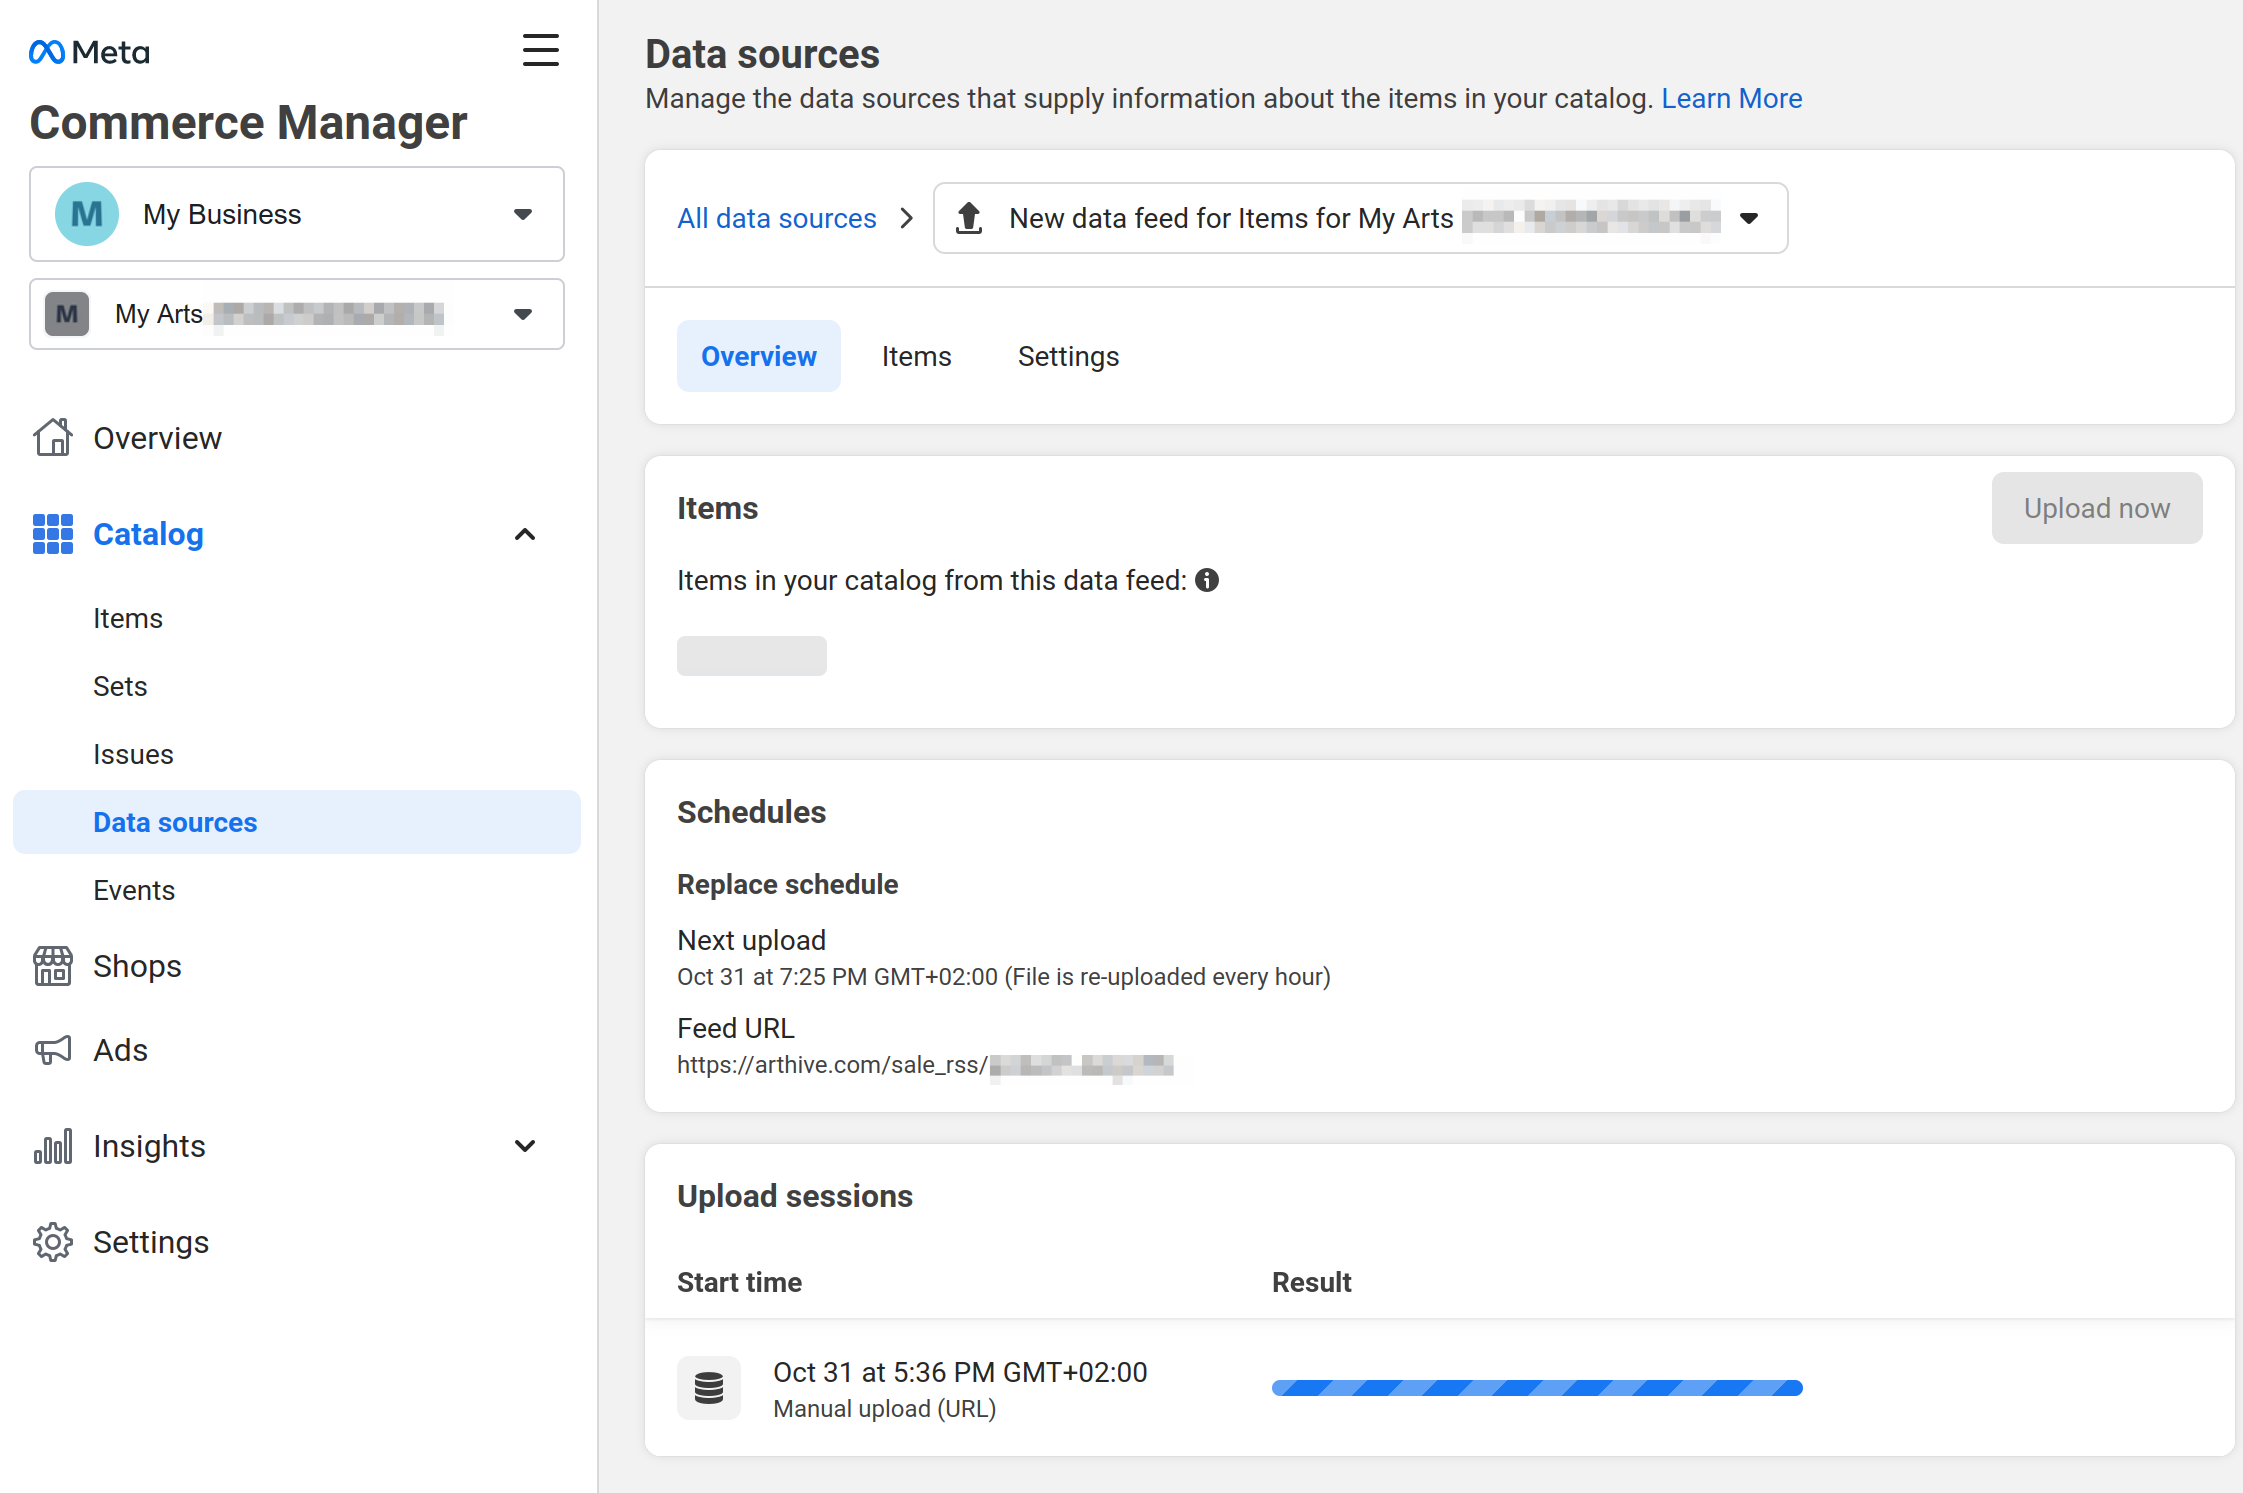
Task: Click the Meta logo
Action: tap(89, 52)
